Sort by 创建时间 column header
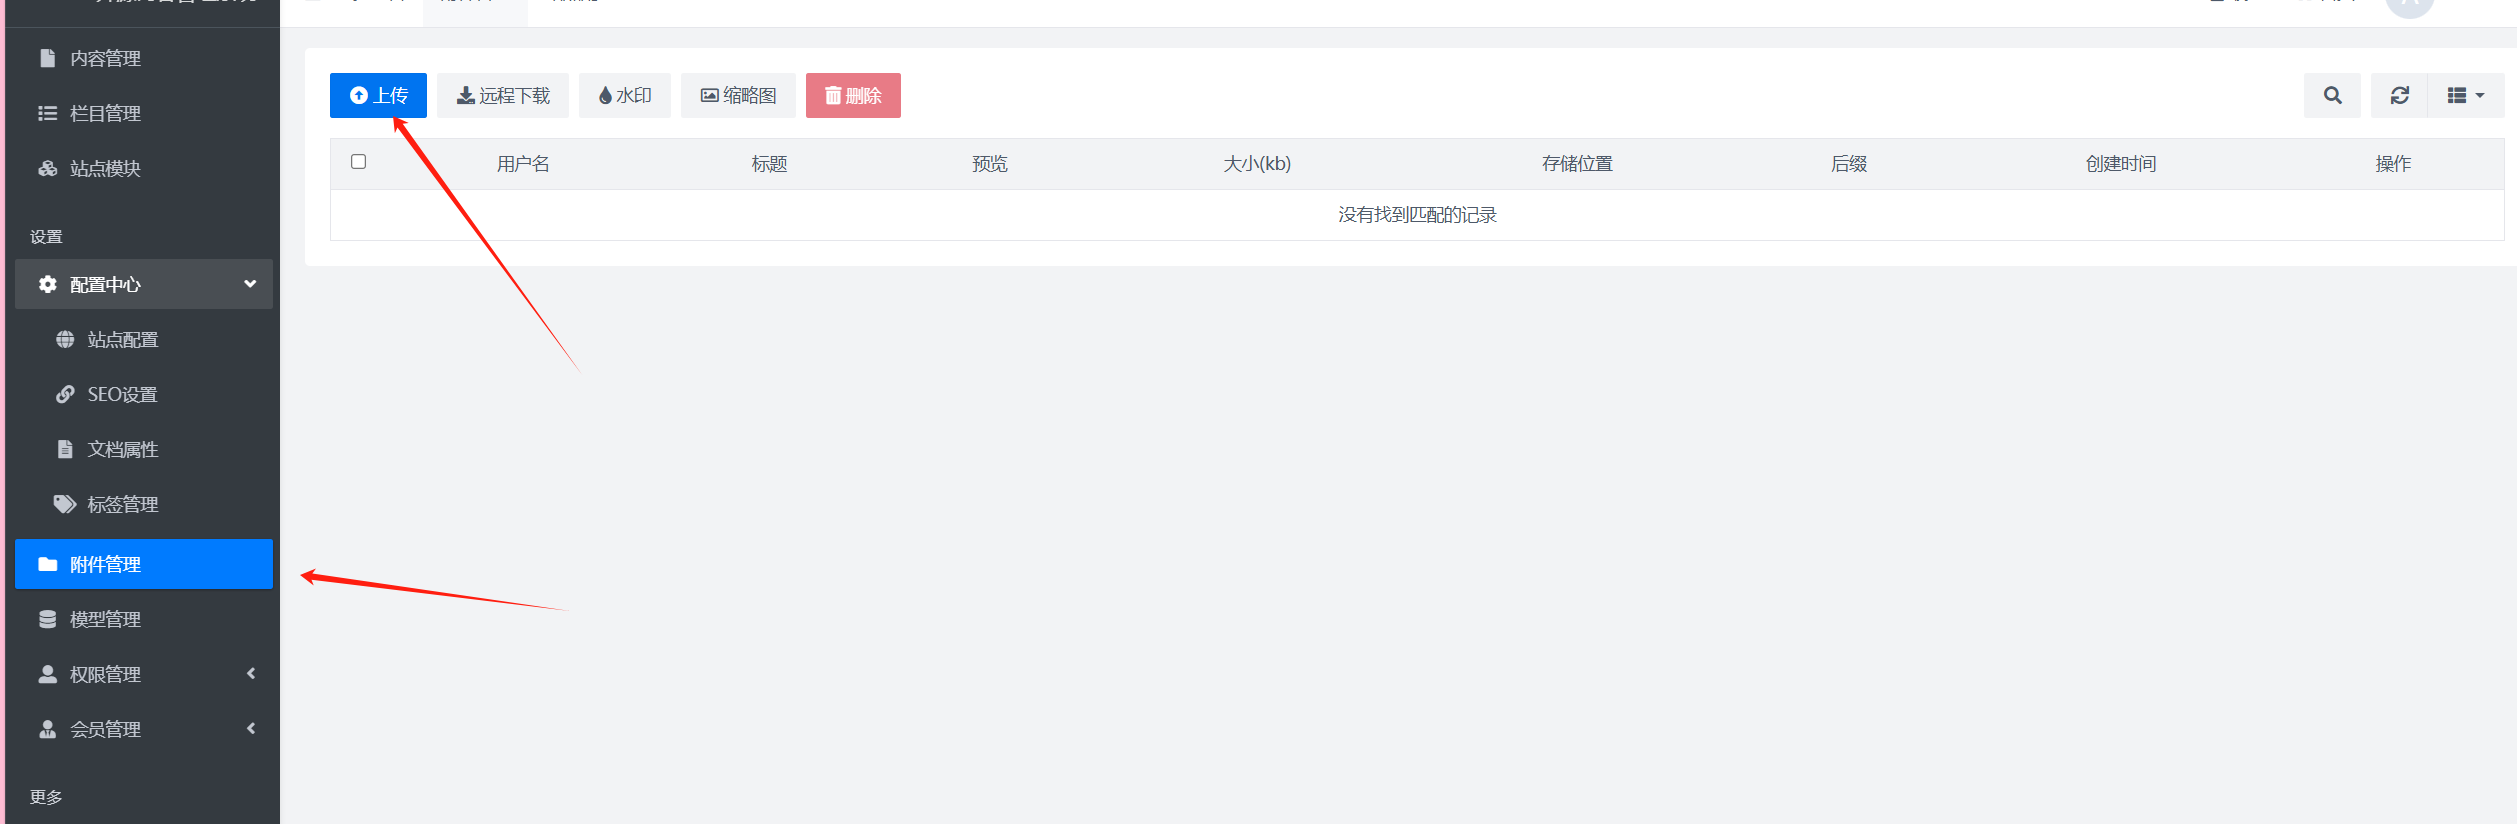 (2120, 164)
